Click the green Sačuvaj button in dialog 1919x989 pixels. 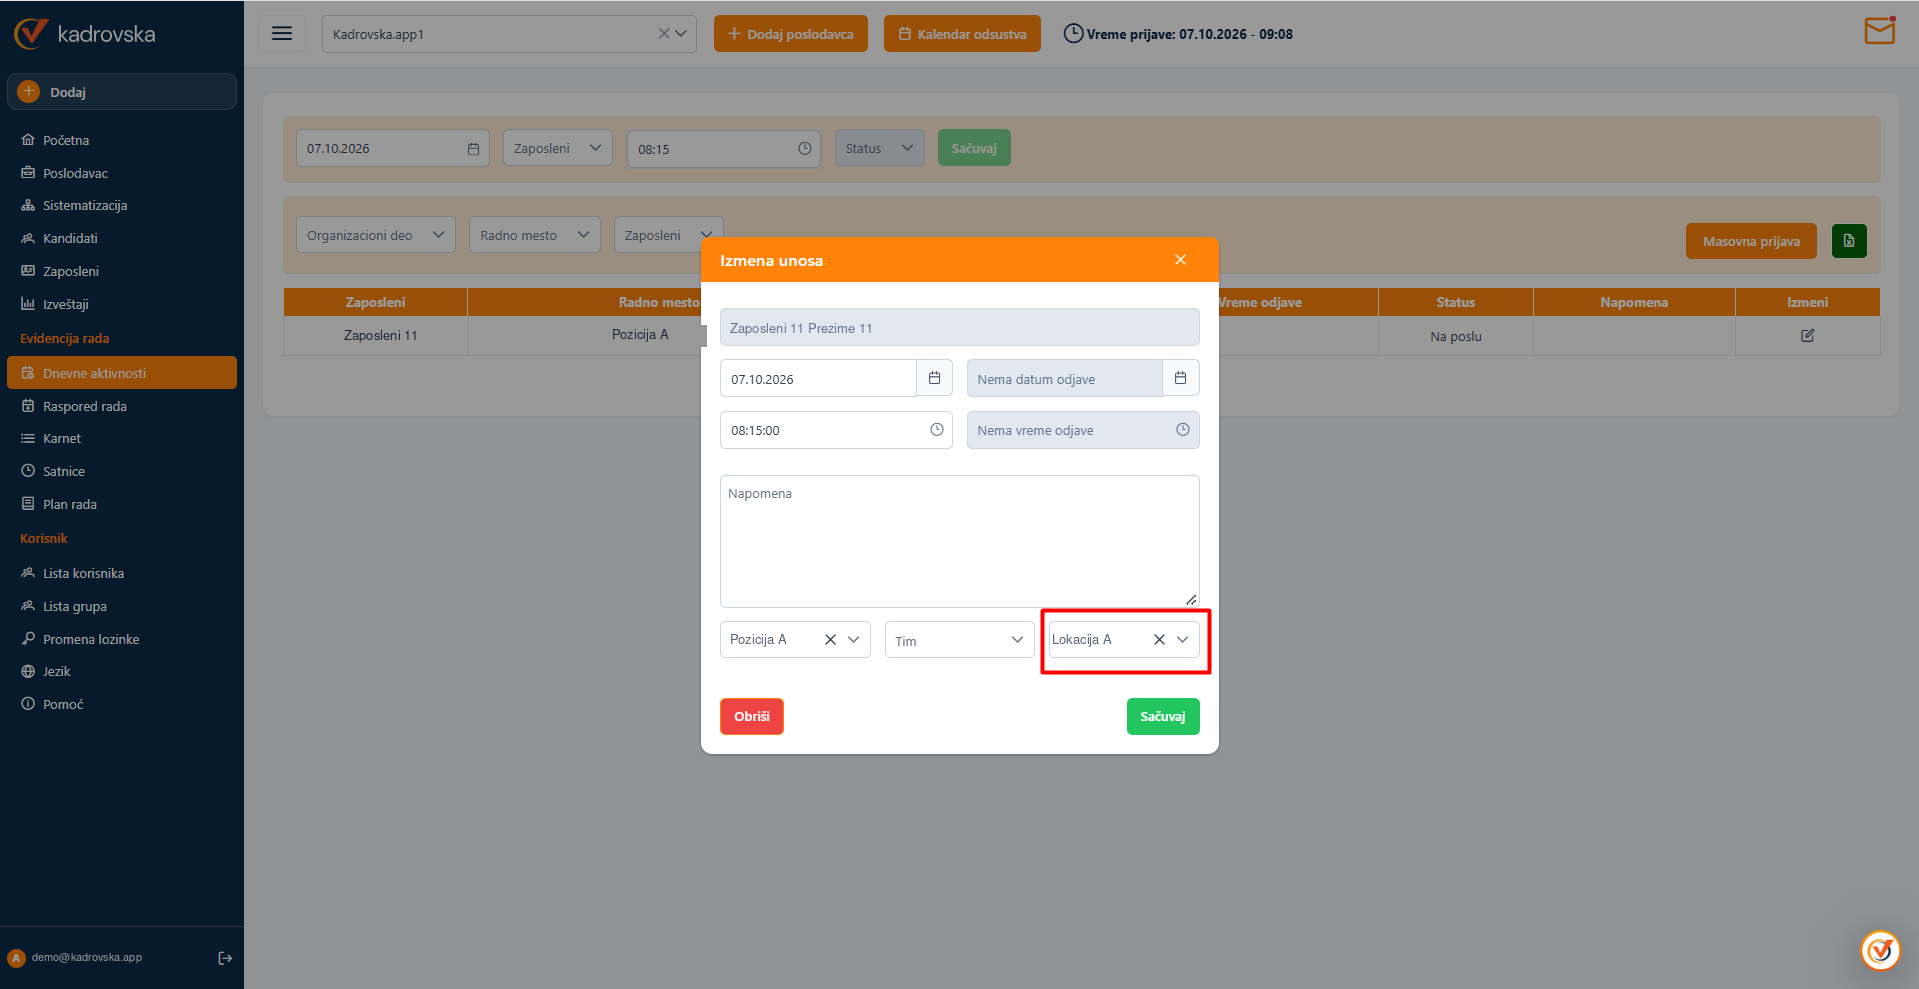pyautogui.click(x=1162, y=716)
